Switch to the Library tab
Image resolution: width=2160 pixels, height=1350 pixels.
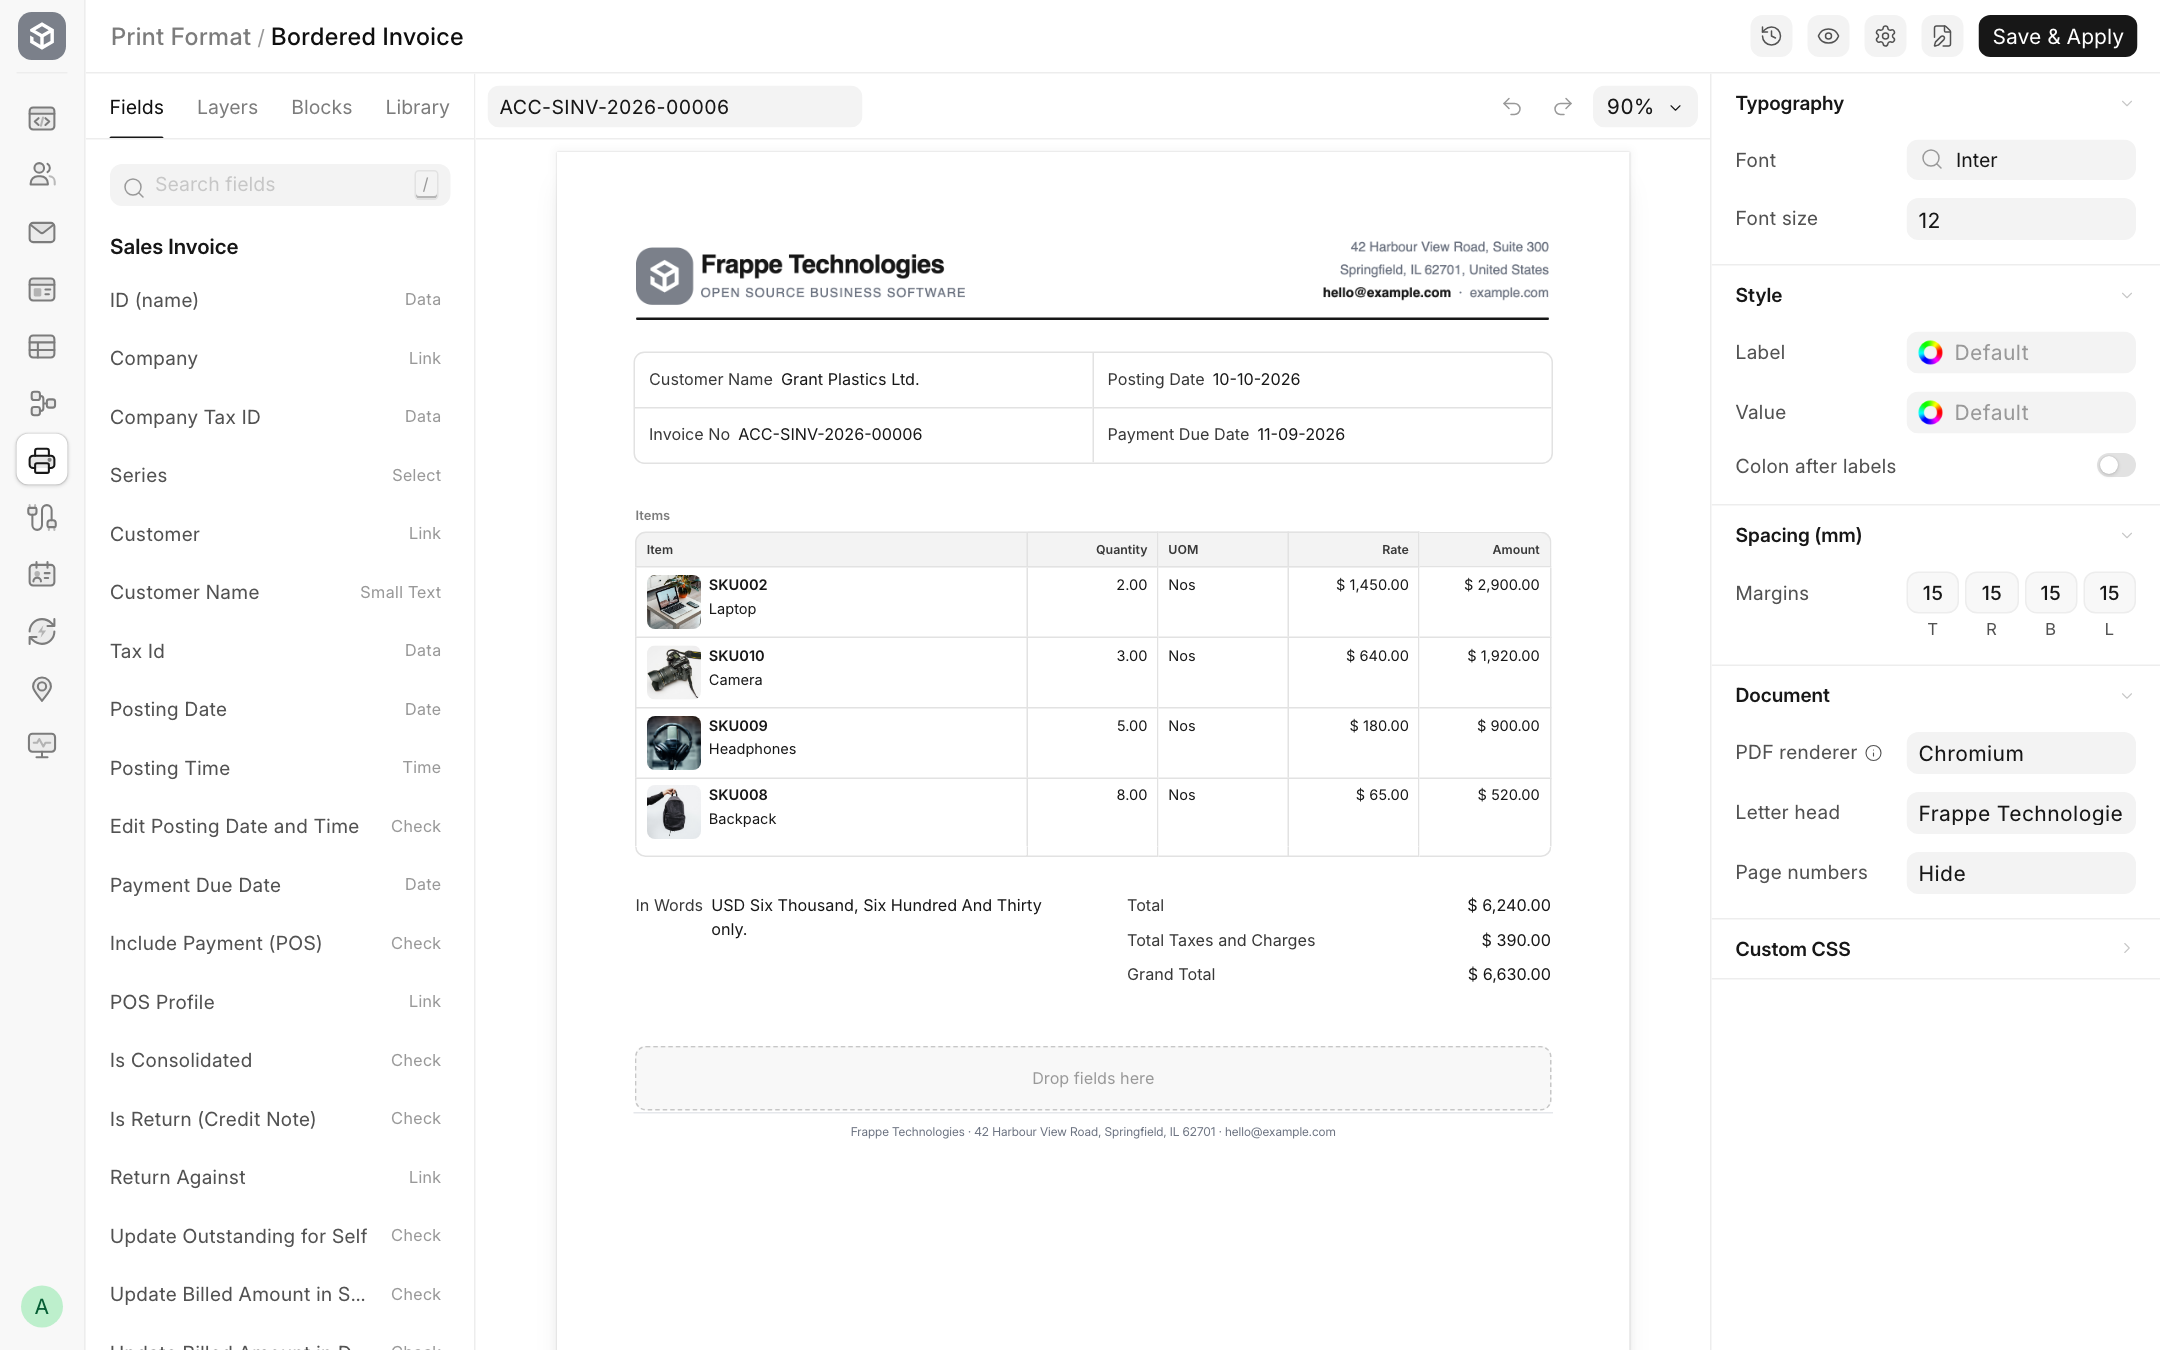pyautogui.click(x=417, y=107)
